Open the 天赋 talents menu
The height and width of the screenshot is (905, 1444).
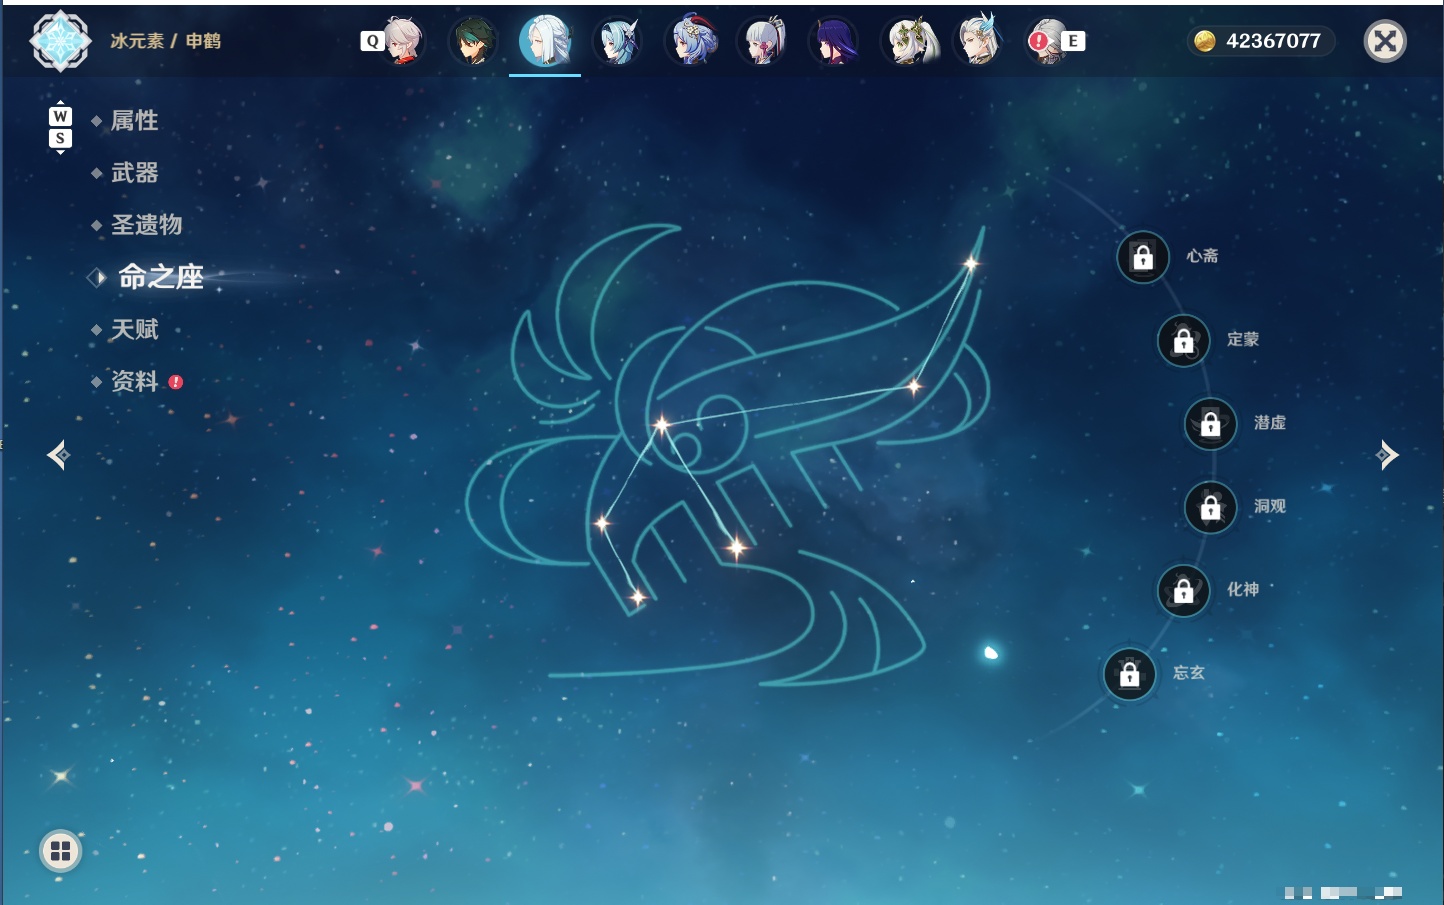click(134, 329)
